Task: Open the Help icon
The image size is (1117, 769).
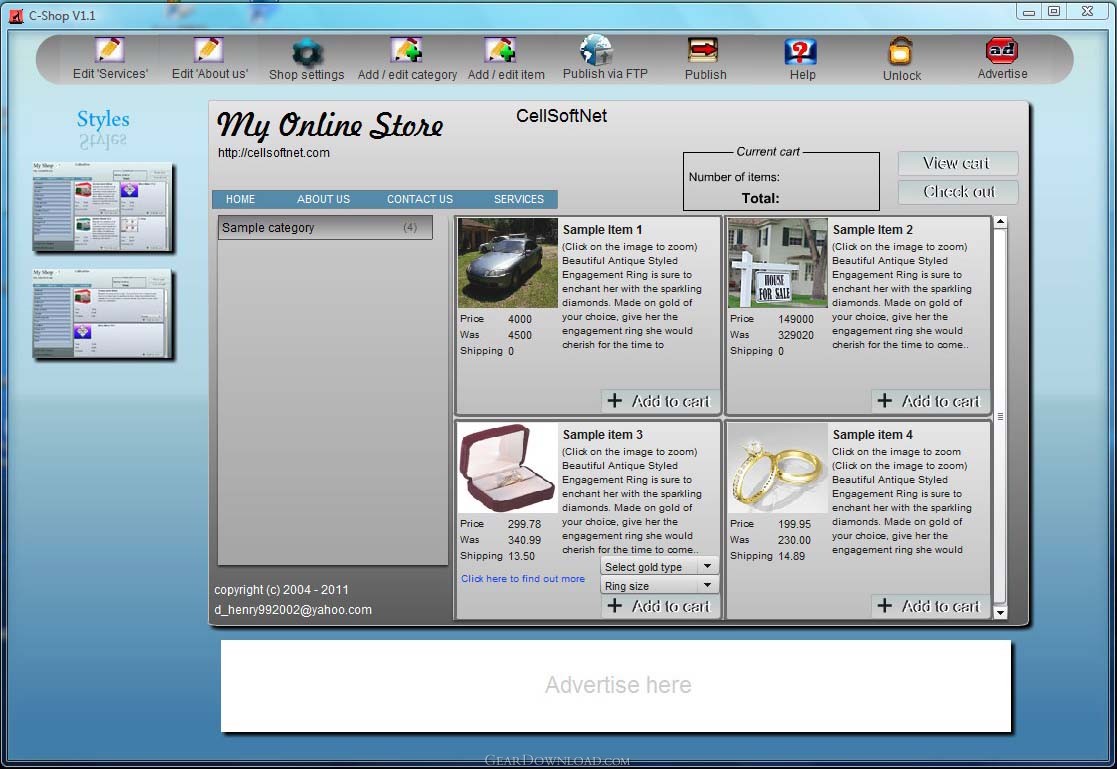Action: point(801,52)
